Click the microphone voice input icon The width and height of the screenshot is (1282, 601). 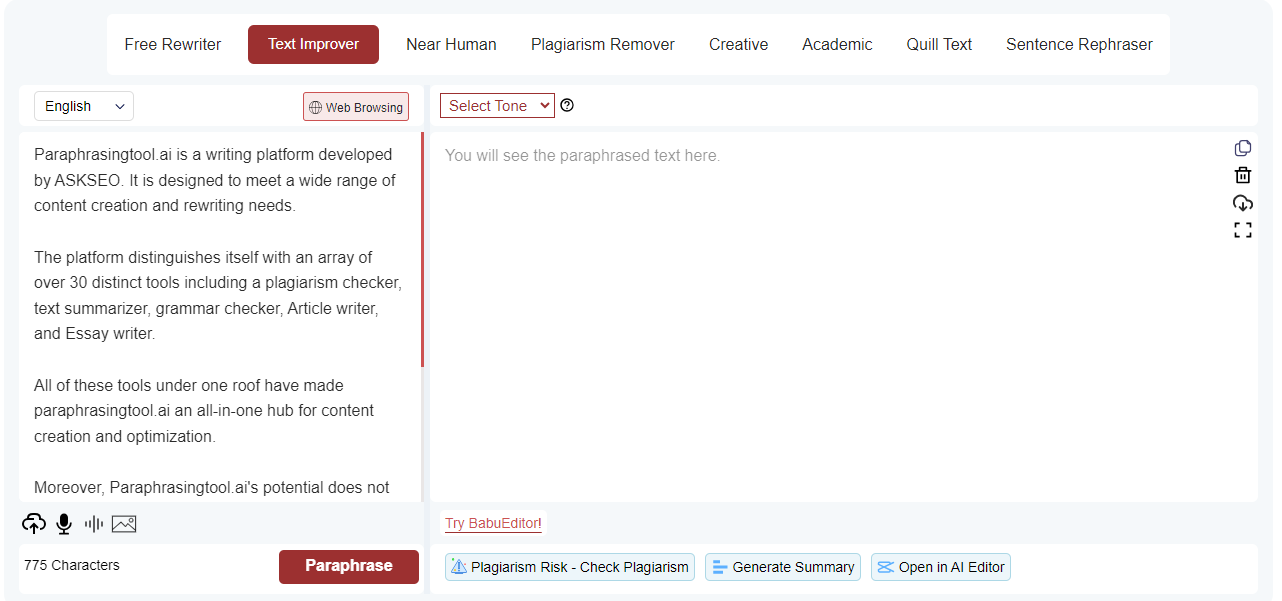coord(64,523)
